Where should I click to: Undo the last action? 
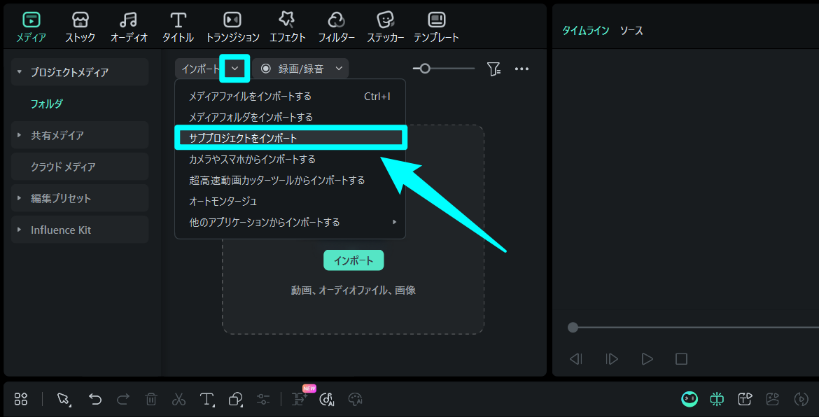click(95, 399)
